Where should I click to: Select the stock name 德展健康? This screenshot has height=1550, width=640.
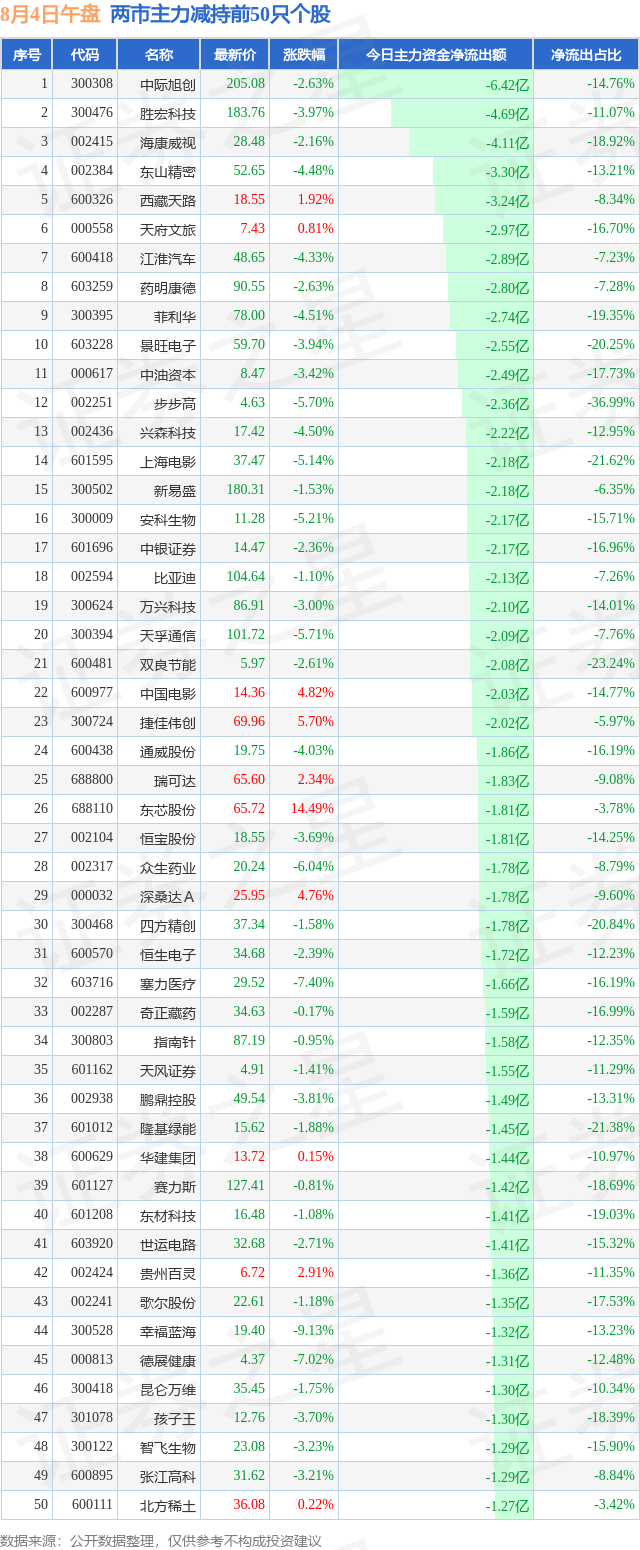tap(168, 1360)
